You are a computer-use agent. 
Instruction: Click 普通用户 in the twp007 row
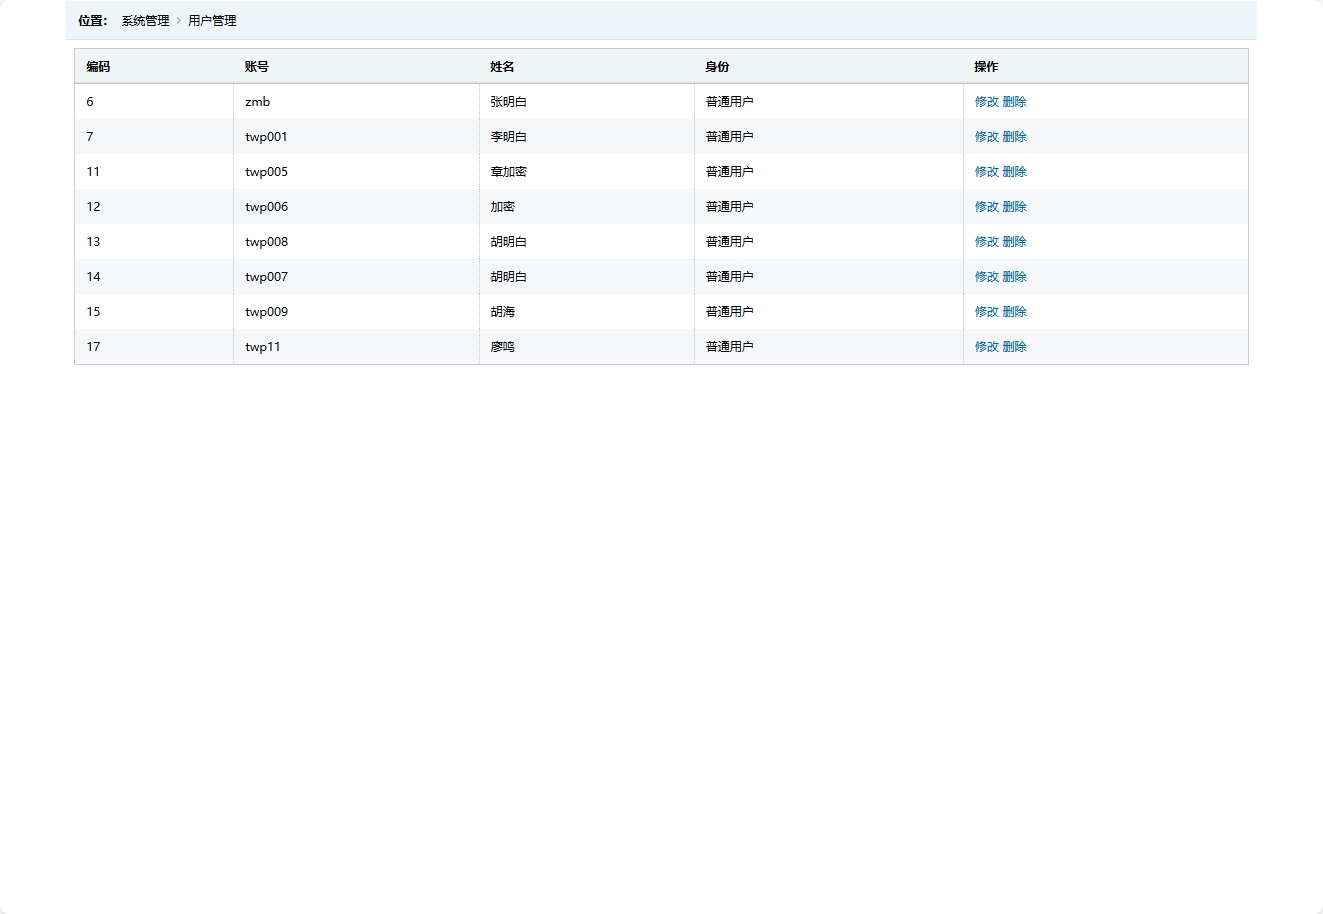click(x=729, y=277)
